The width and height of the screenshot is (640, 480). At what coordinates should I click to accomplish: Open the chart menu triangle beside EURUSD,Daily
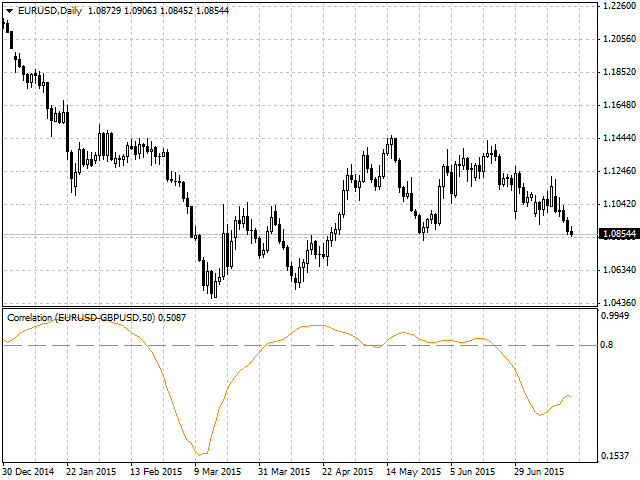coord(9,11)
